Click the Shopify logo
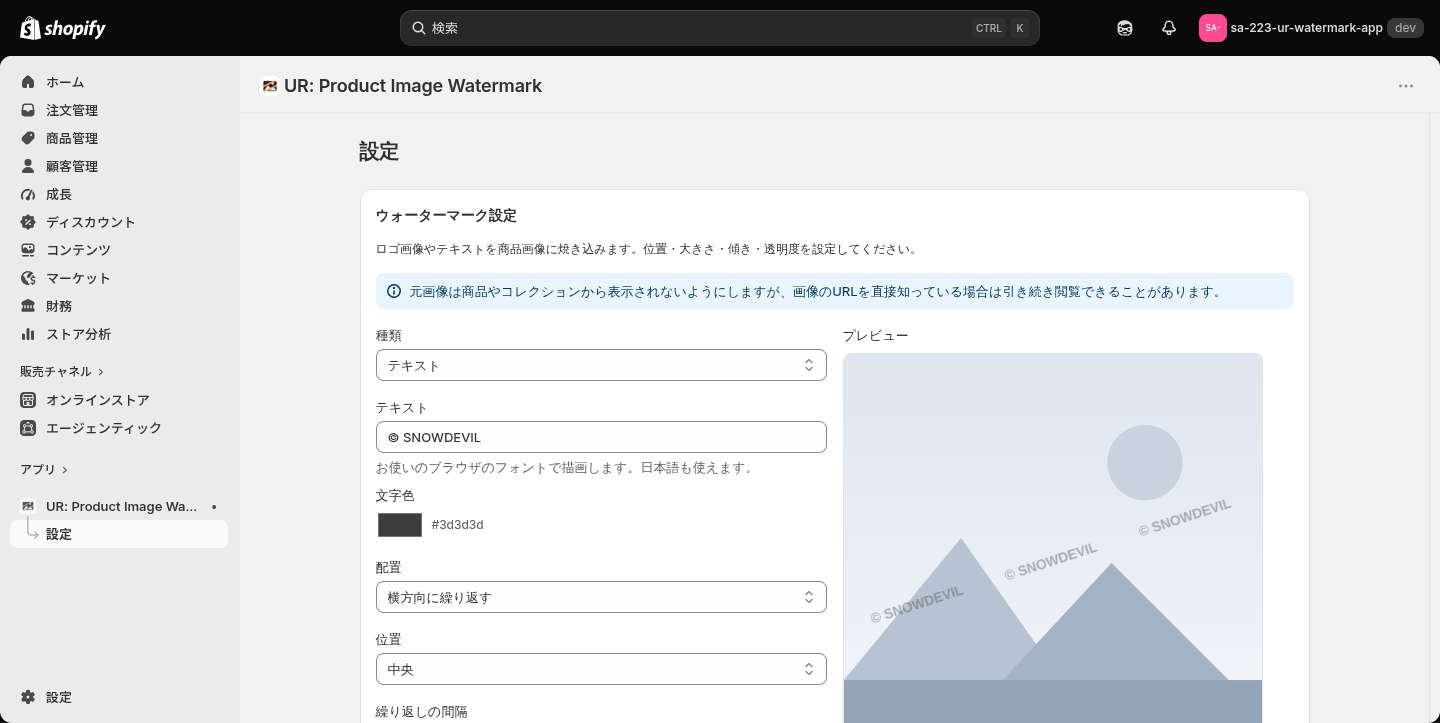This screenshot has height=723, width=1440. [63, 28]
